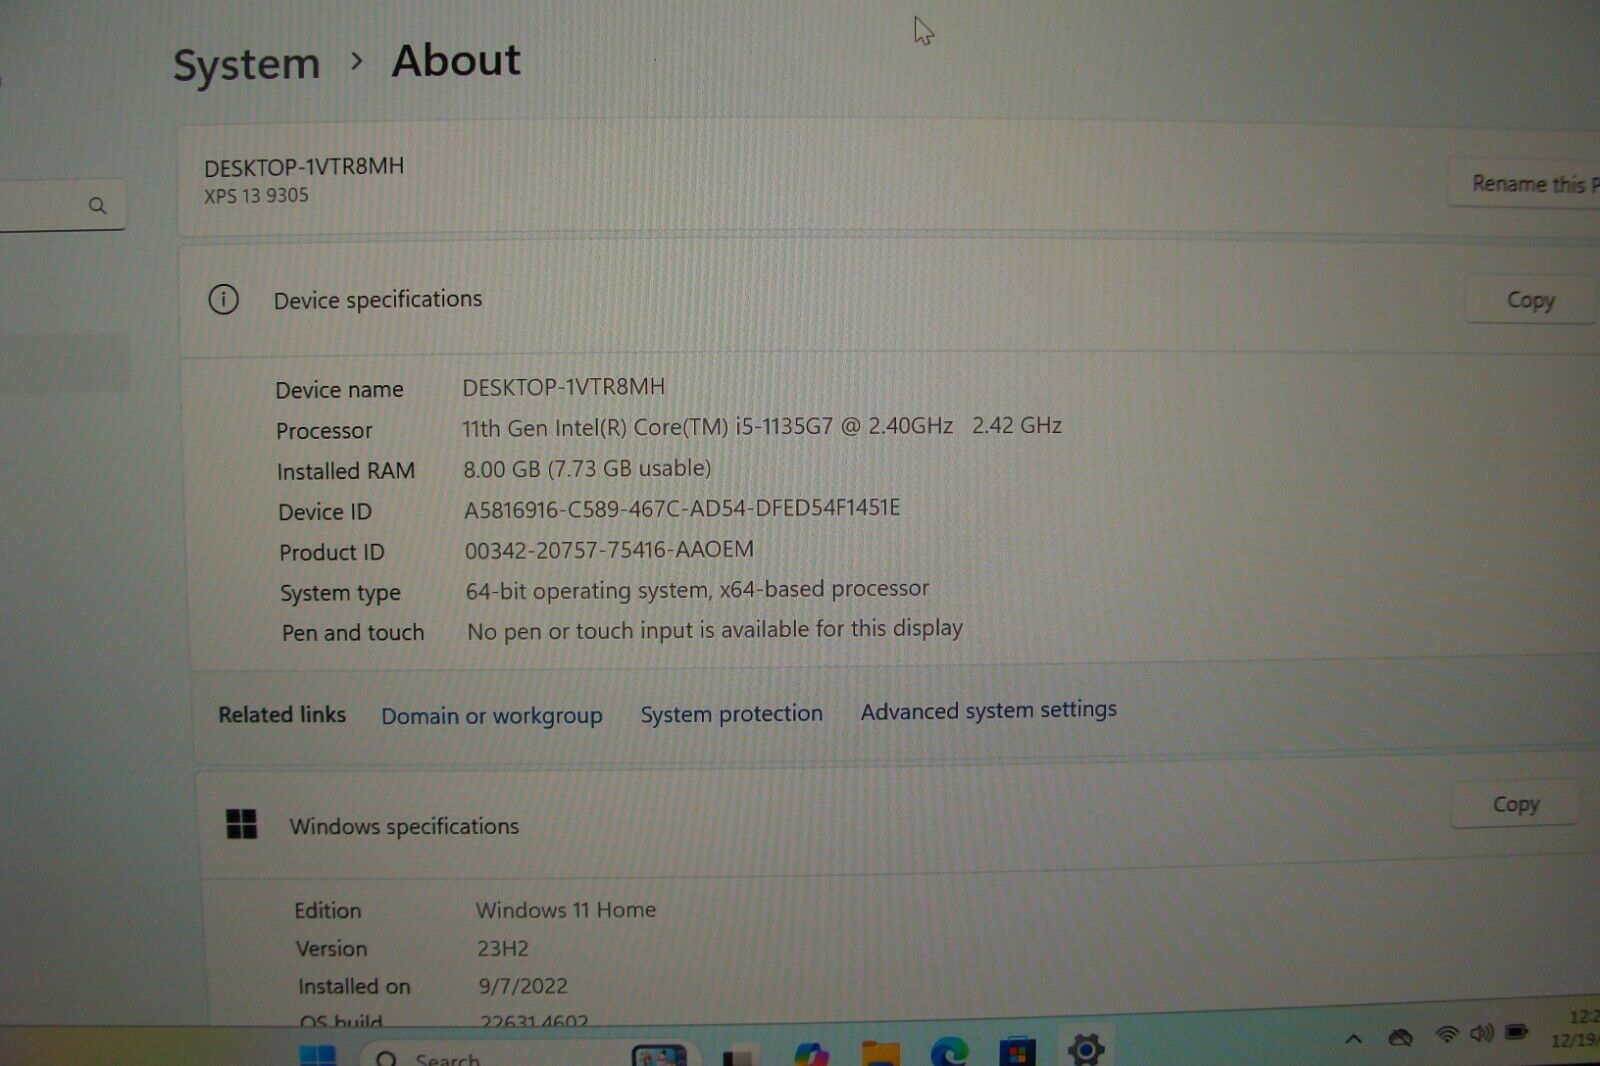Viewport: 1600px width, 1066px height.
Task: Click the volume speaker tray icon
Action: pyautogui.click(x=1481, y=1033)
